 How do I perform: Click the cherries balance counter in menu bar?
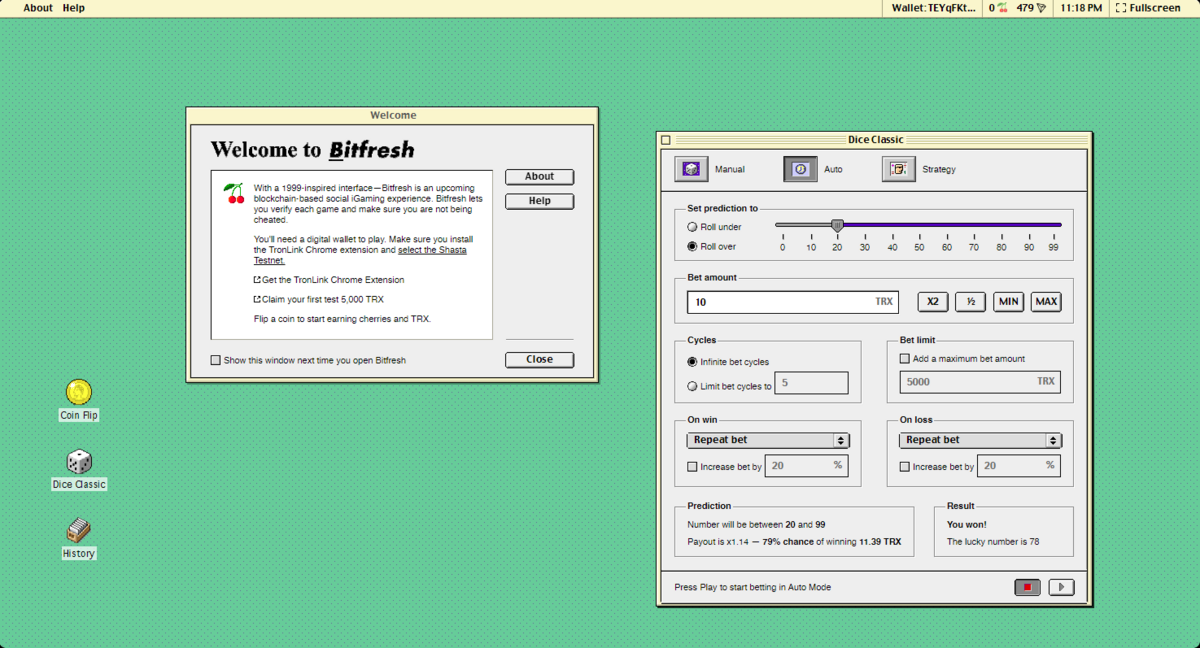coord(998,8)
